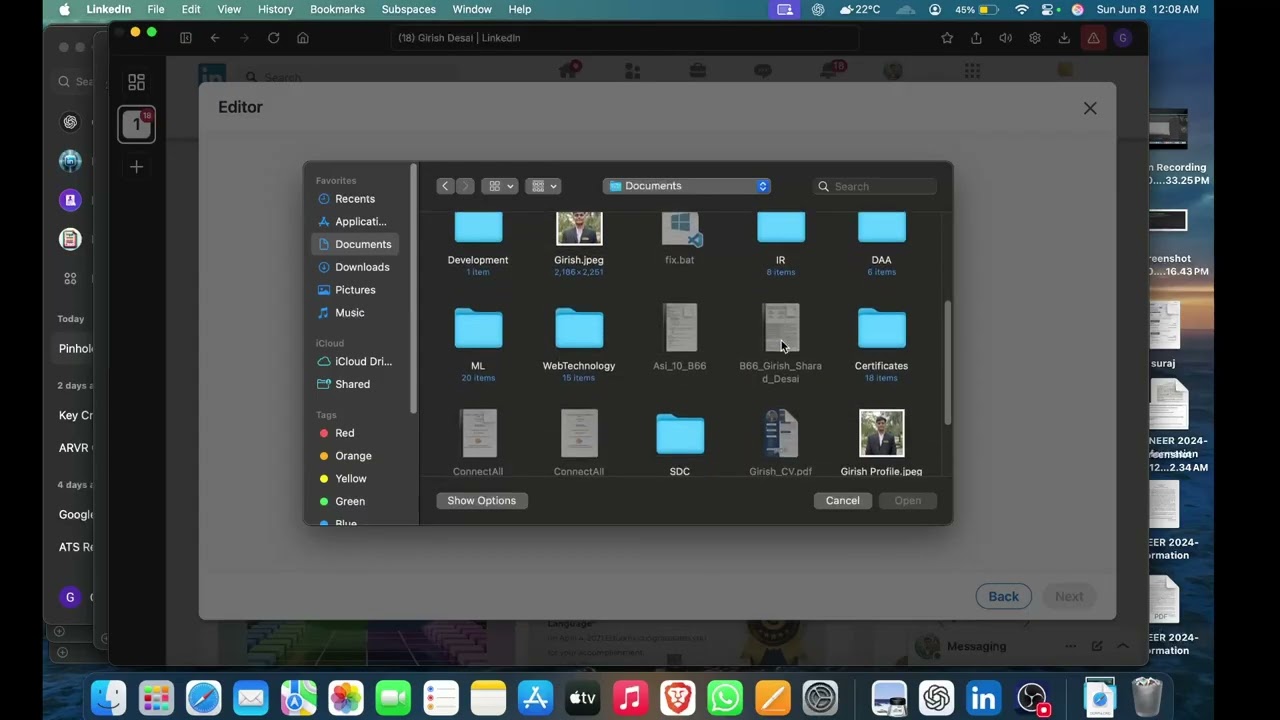The image size is (1280, 720).
Task: Click Back in the Editor dialog
Action: 1003,597
